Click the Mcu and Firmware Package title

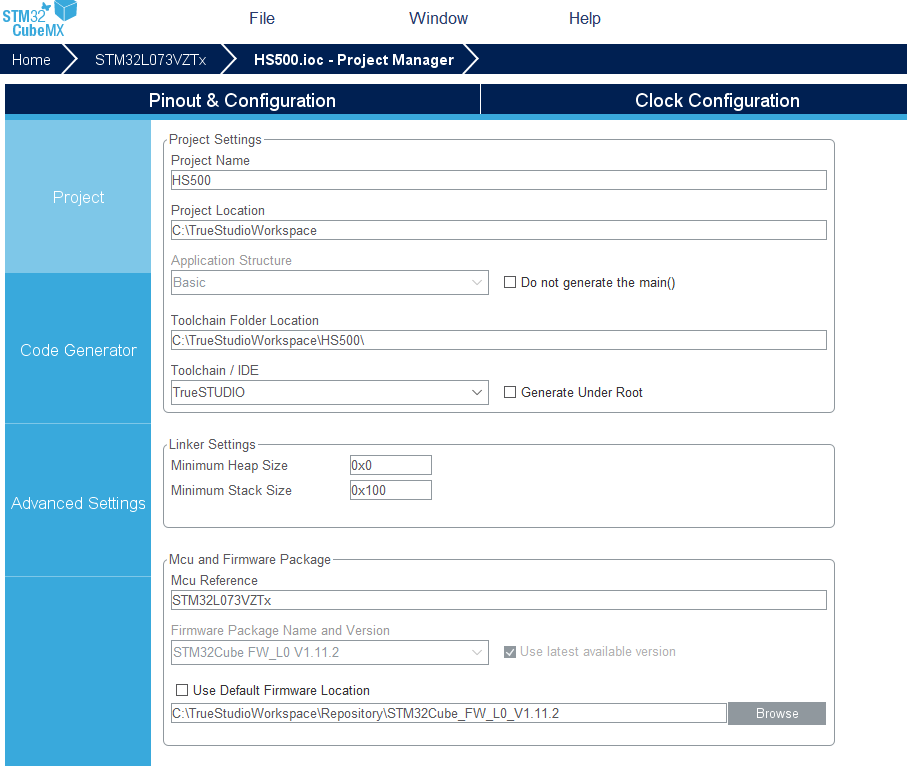click(x=249, y=559)
